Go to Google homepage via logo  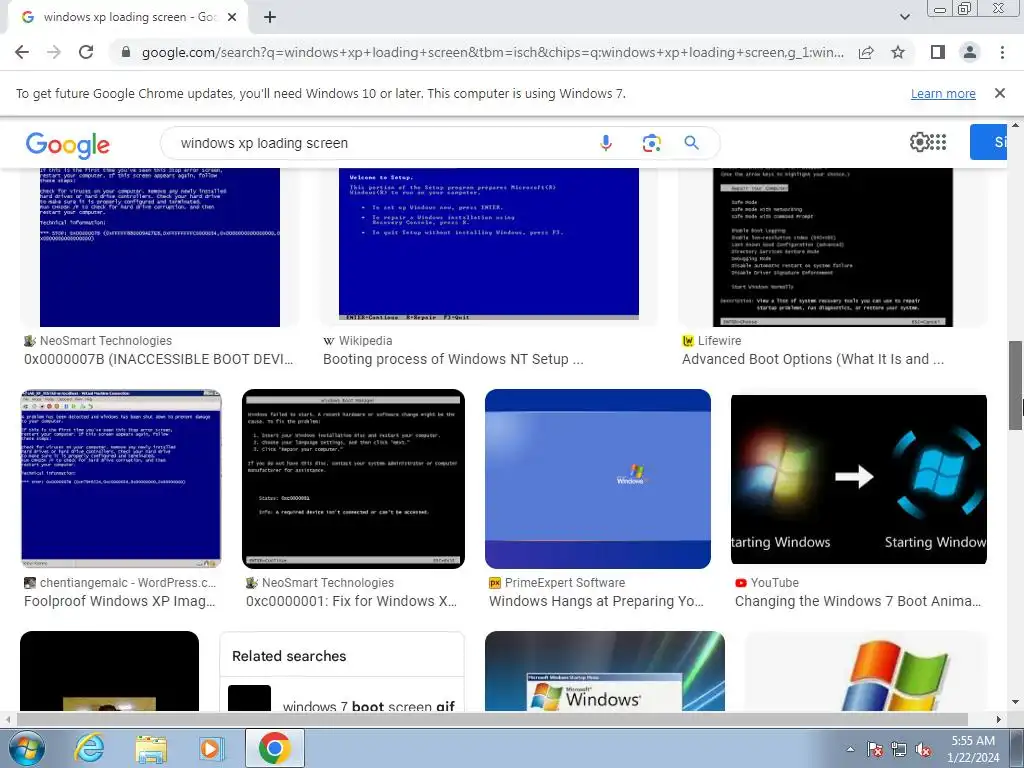click(x=68, y=145)
